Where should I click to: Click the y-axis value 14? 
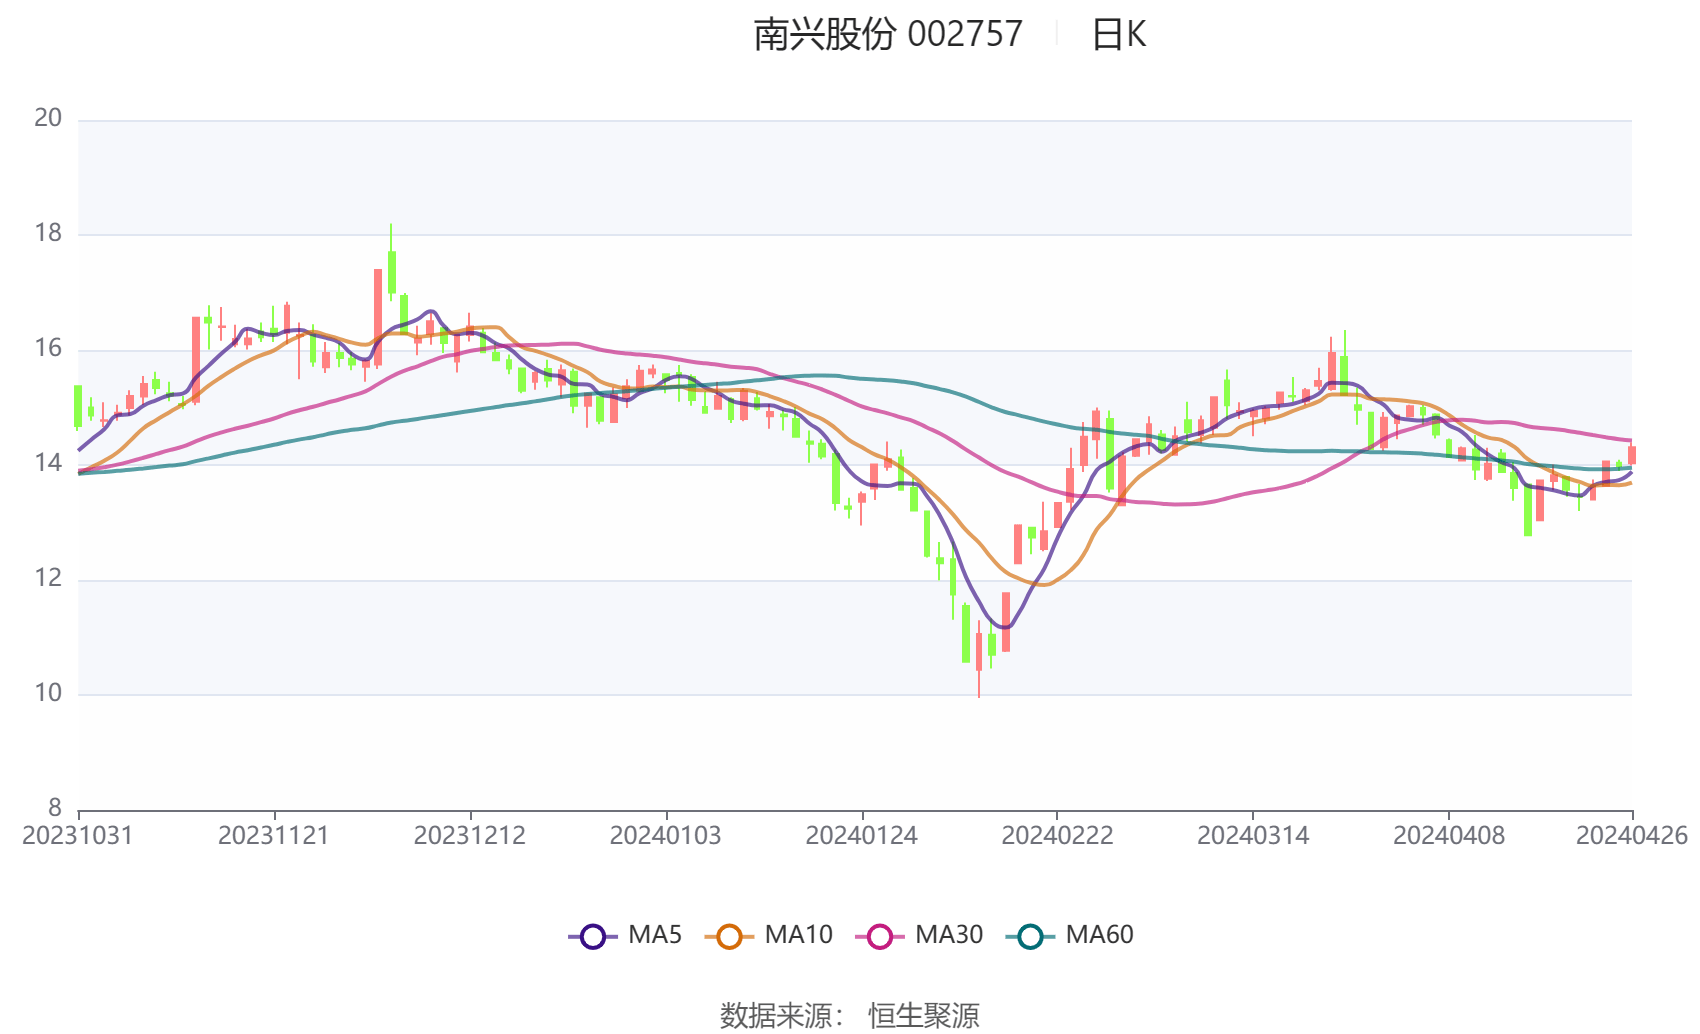(48, 463)
